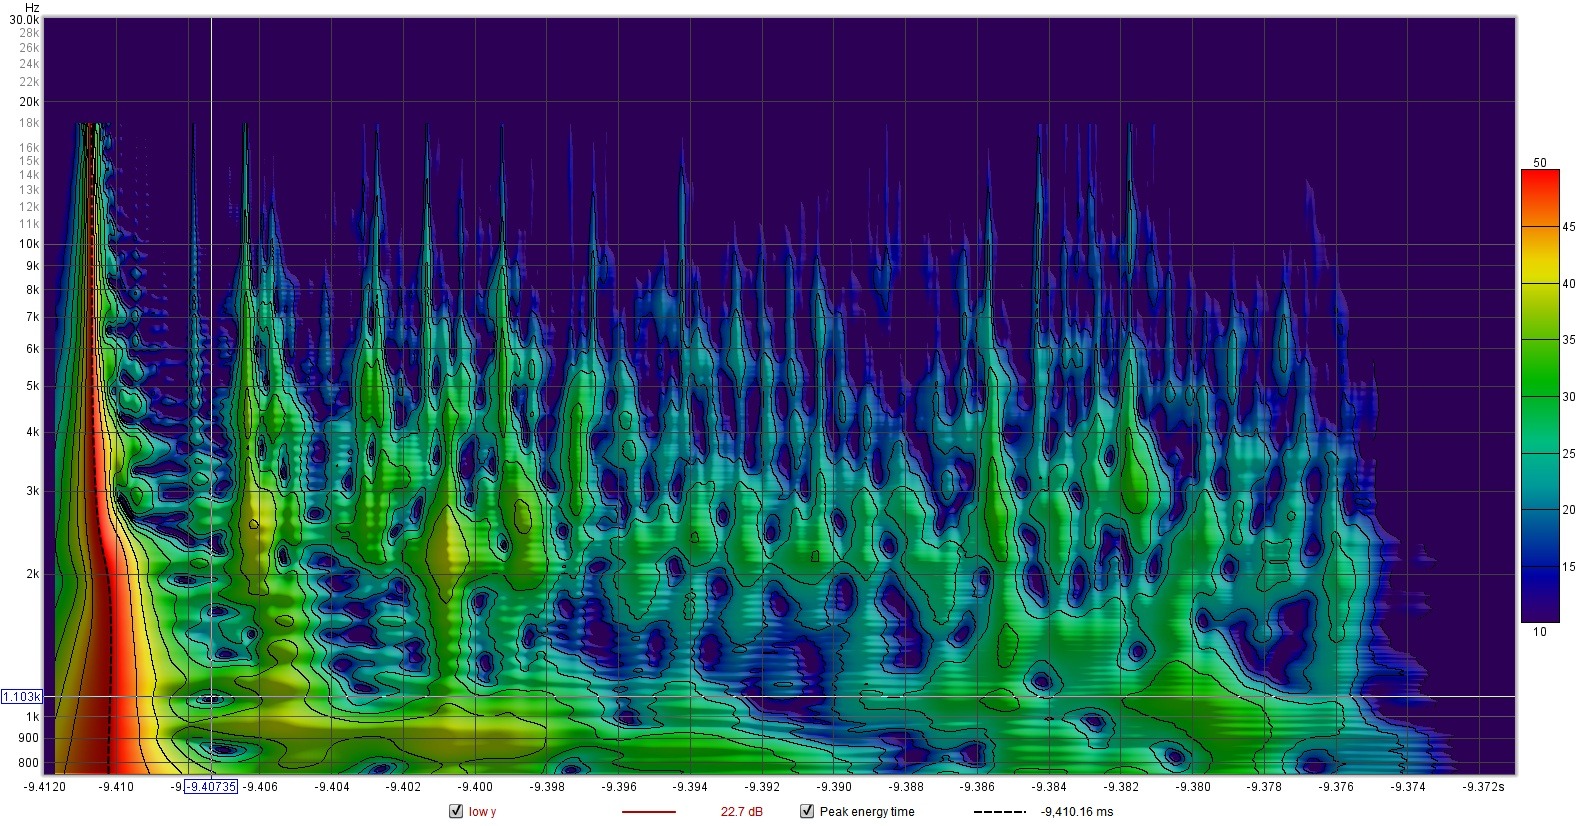Click the 15 tick on the dB scale
Screen dimensions: 1592x826
(x=1569, y=567)
